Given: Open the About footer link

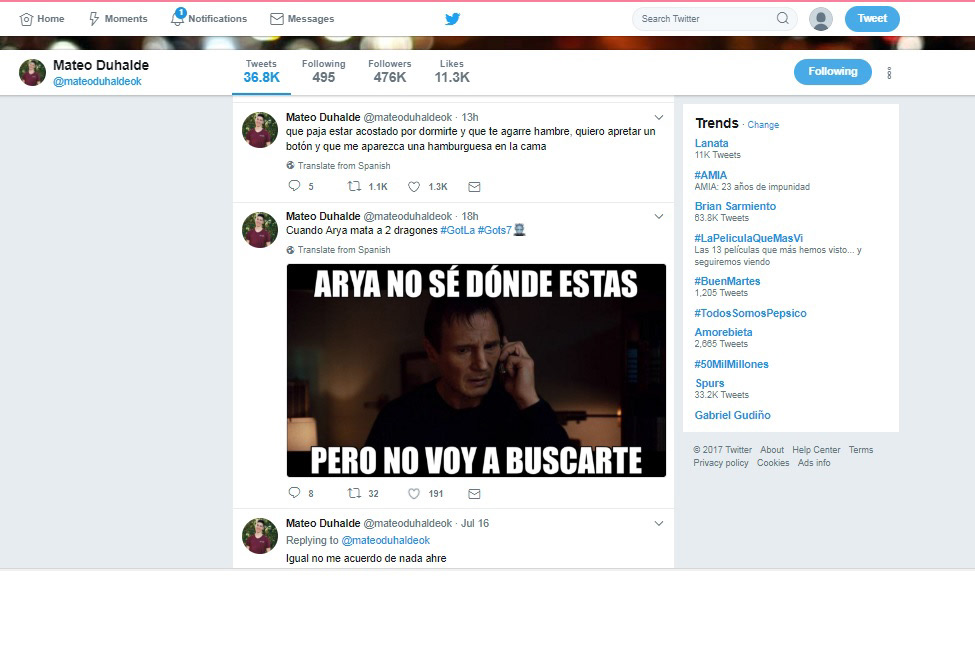Looking at the screenshot, I should pyautogui.click(x=772, y=450).
